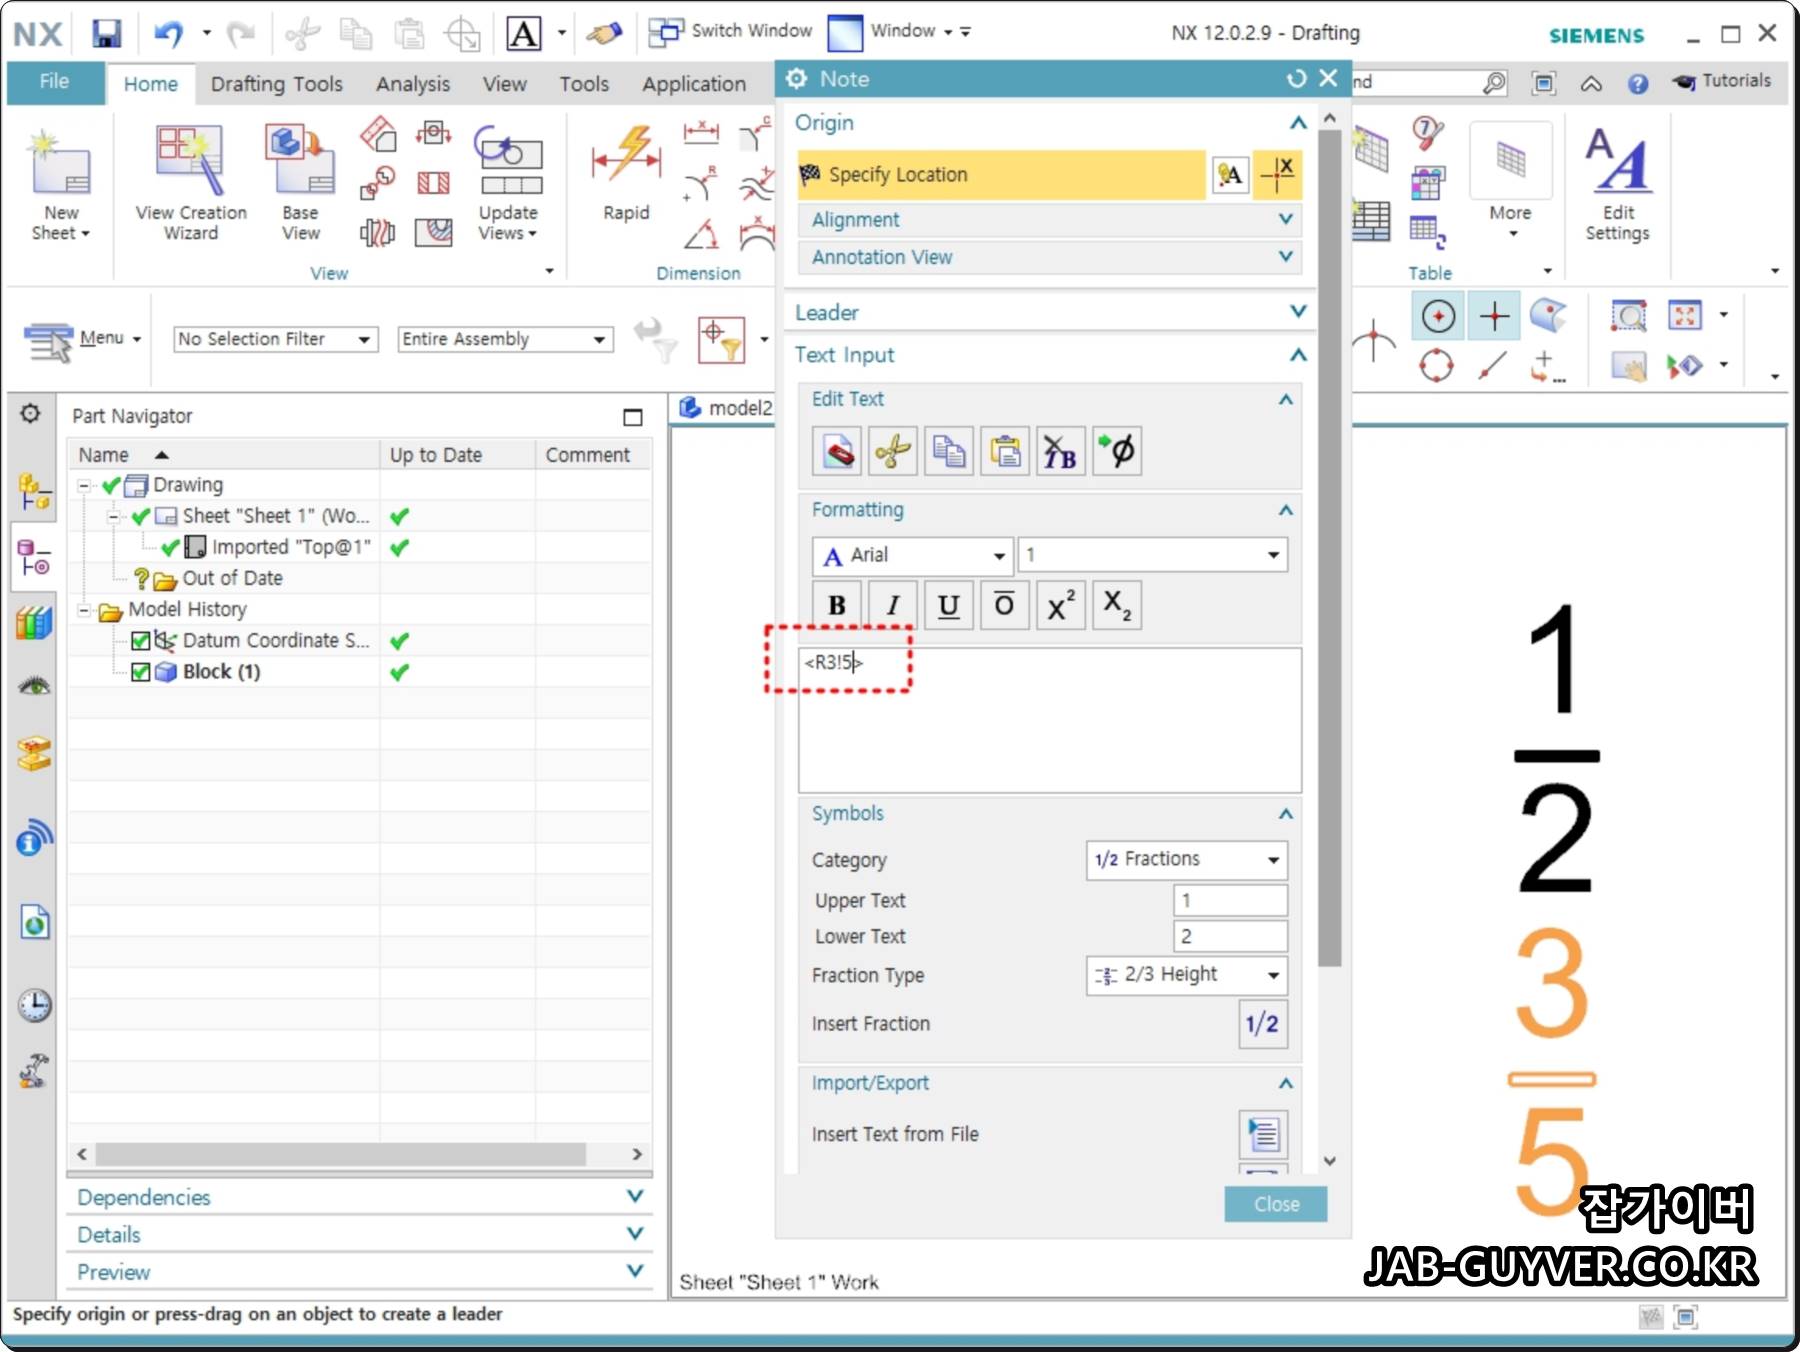Select the Rapid dimension tool
This screenshot has width=1800, height=1352.
626,175
